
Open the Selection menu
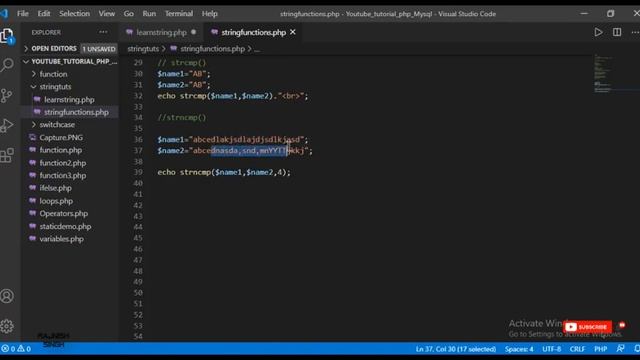pyautogui.click(x=74, y=13)
